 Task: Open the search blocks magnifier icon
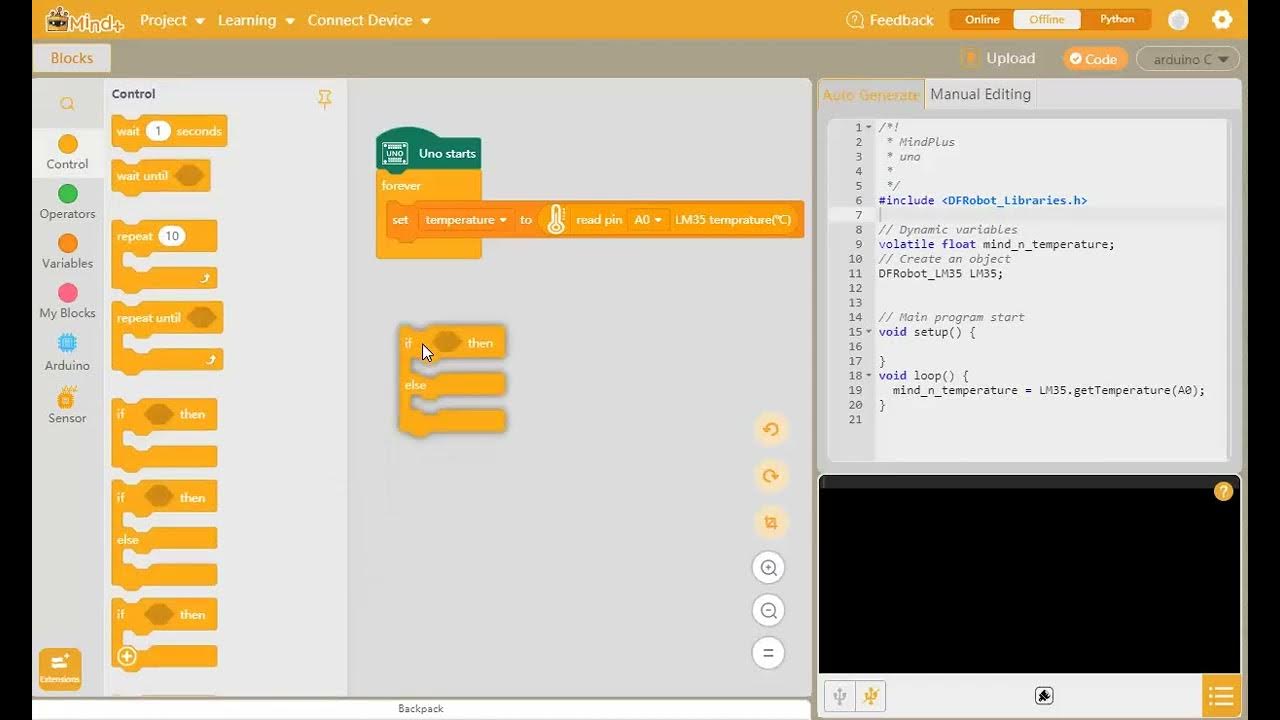click(x=67, y=104)
